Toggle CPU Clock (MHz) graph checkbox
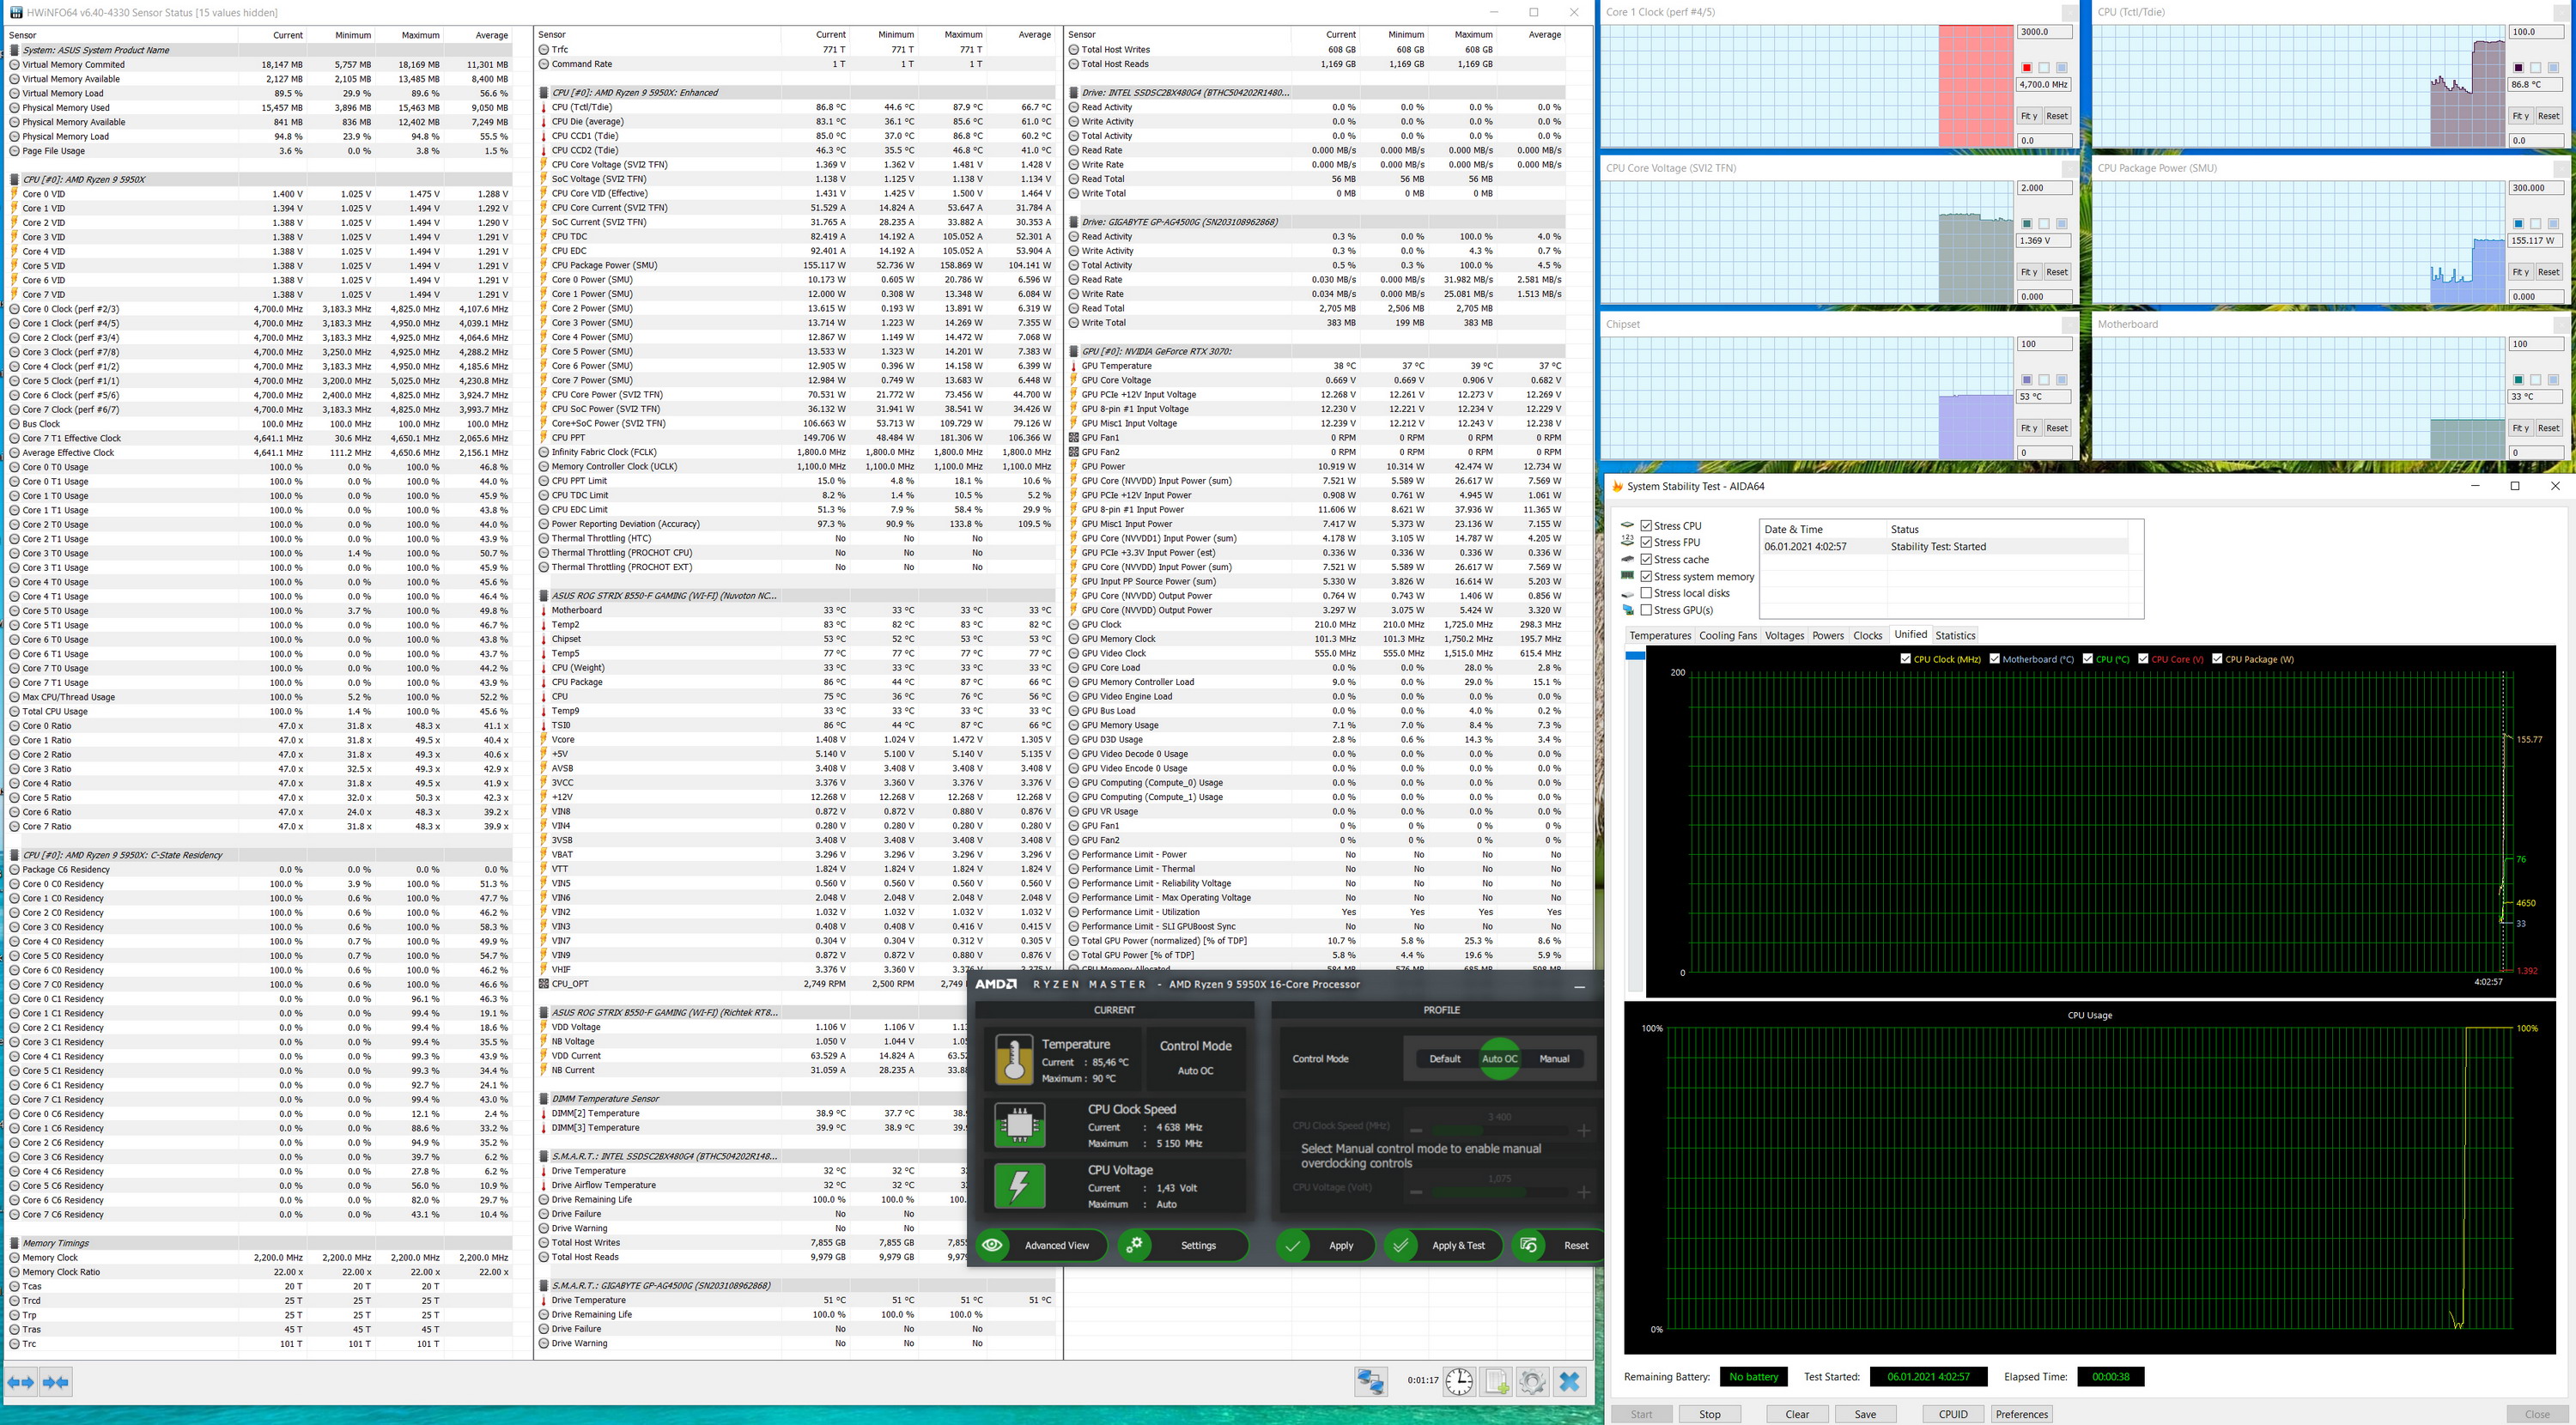Viewport: 2576px width, 1425px height. pos(1905,659)
